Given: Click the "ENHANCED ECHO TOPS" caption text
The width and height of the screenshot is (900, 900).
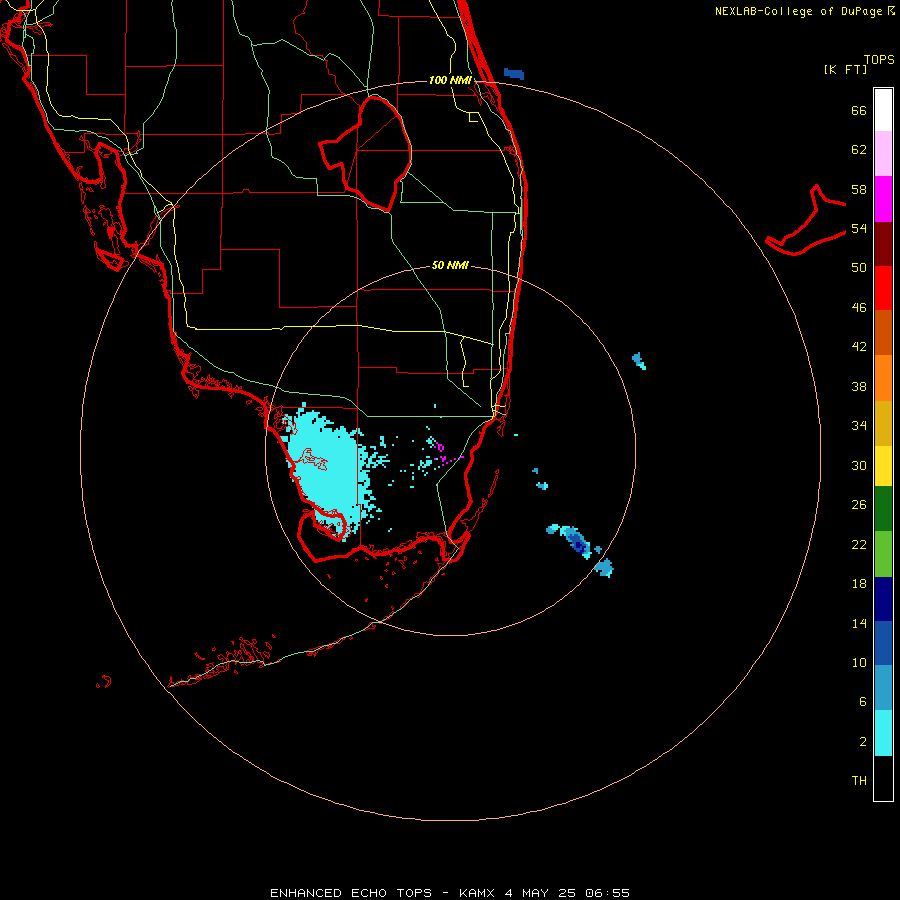Looking at the screenshot, I should tap(351, 893).
